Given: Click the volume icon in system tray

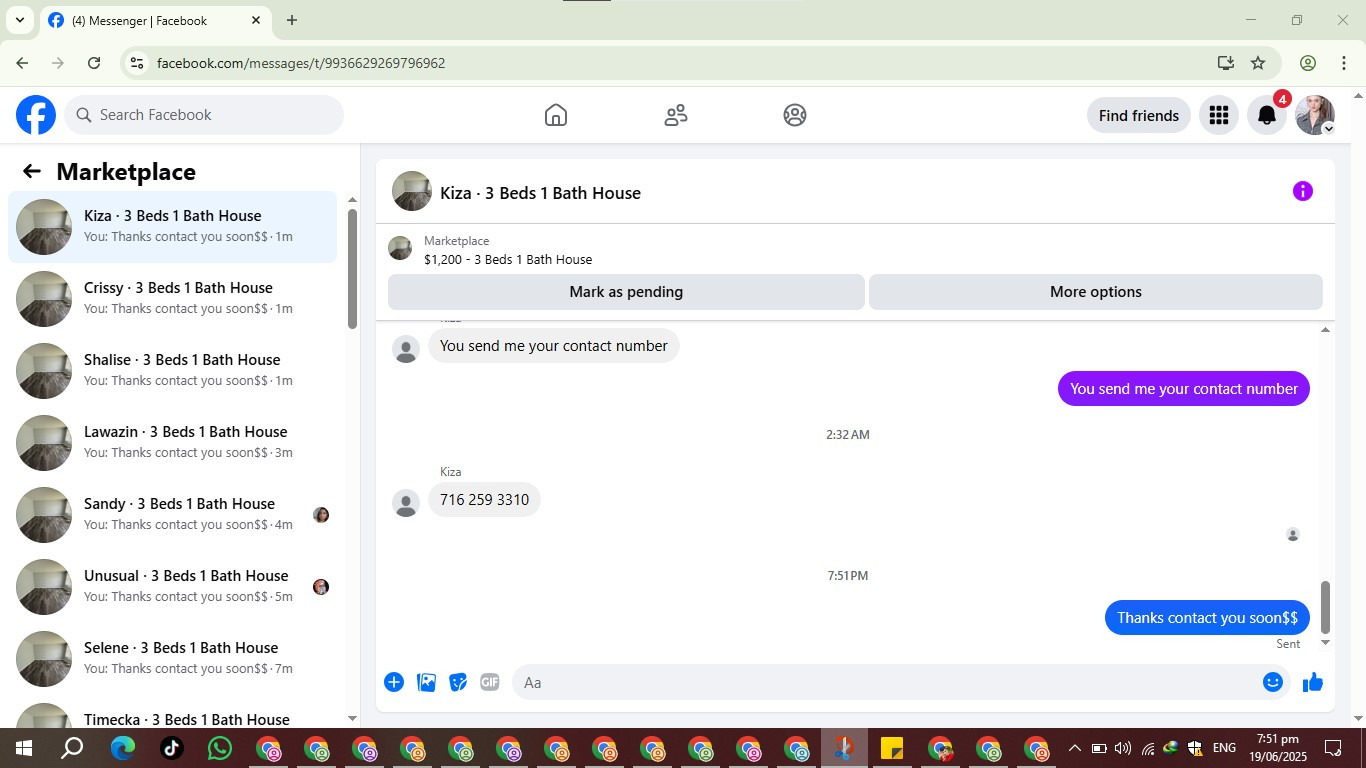Looking at the screenshot, I should point(1123,748).
